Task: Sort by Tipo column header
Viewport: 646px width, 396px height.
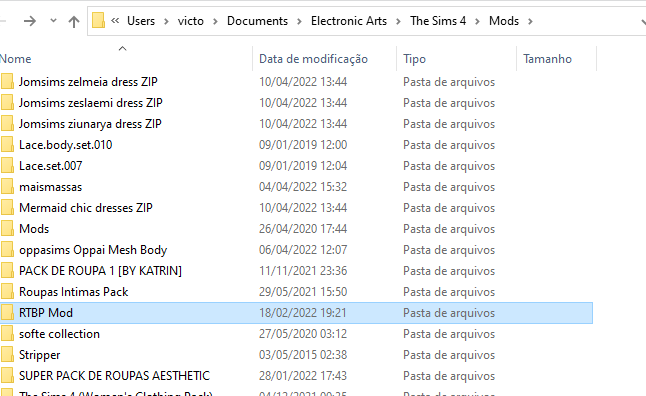Action: tap(414, 59)
